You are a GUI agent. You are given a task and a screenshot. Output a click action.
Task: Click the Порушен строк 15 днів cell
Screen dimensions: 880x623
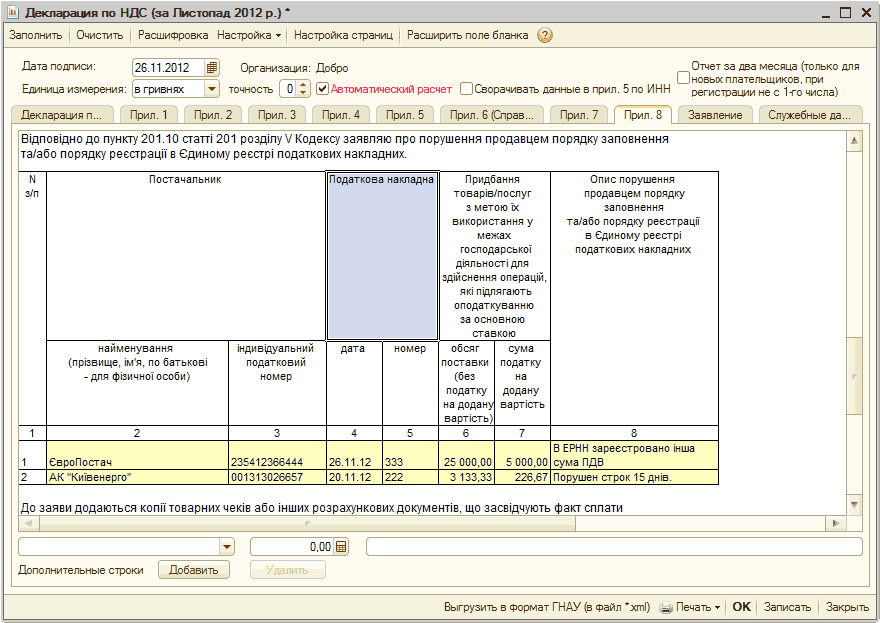point(635,477)
